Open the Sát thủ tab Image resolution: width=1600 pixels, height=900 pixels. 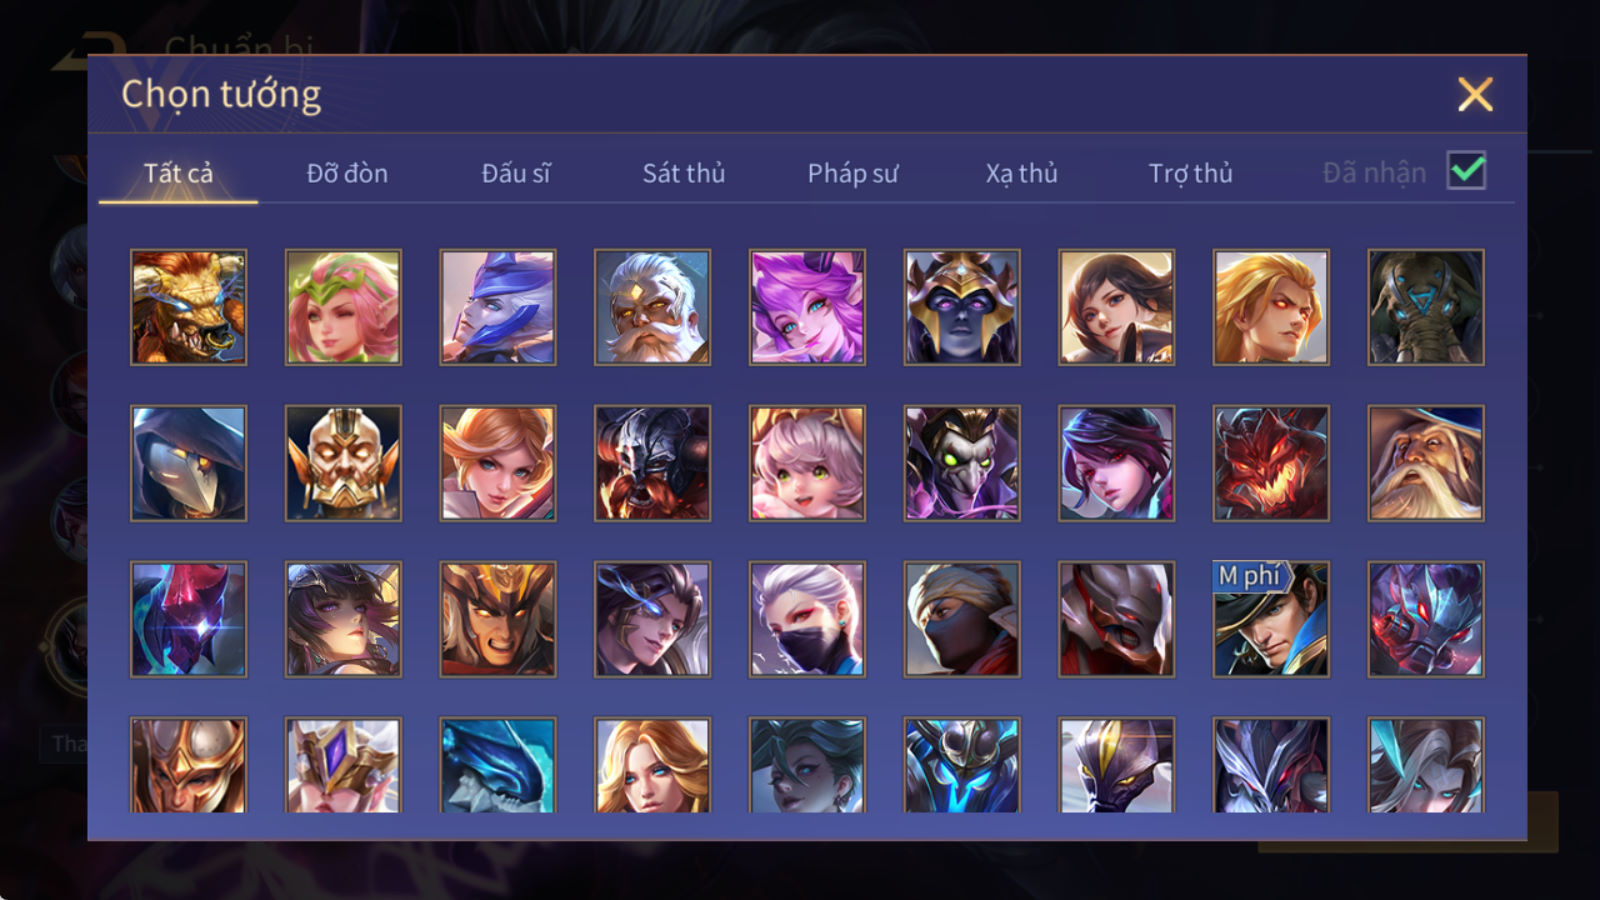tap(684, 173)
